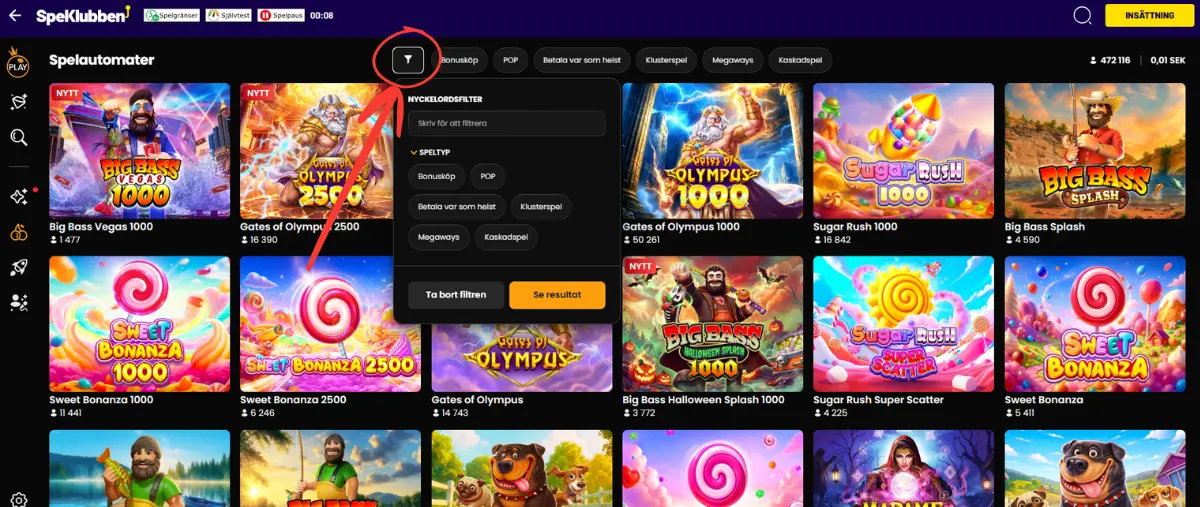Go back with the top-left arrow
This screenshot has height=507, width=1200.
click(15, 15)
